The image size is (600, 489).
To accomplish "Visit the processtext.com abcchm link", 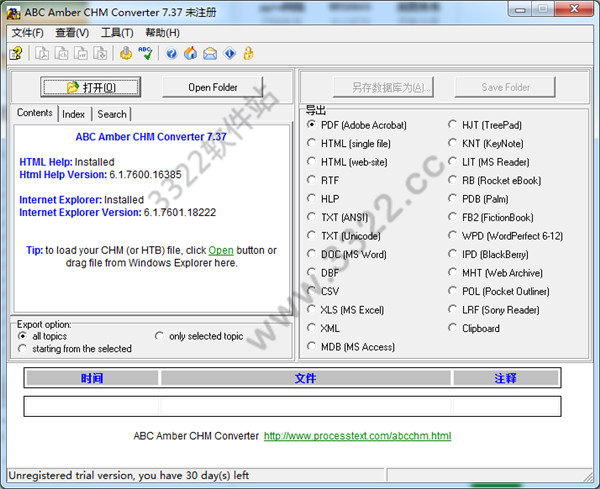I will 357,436.
